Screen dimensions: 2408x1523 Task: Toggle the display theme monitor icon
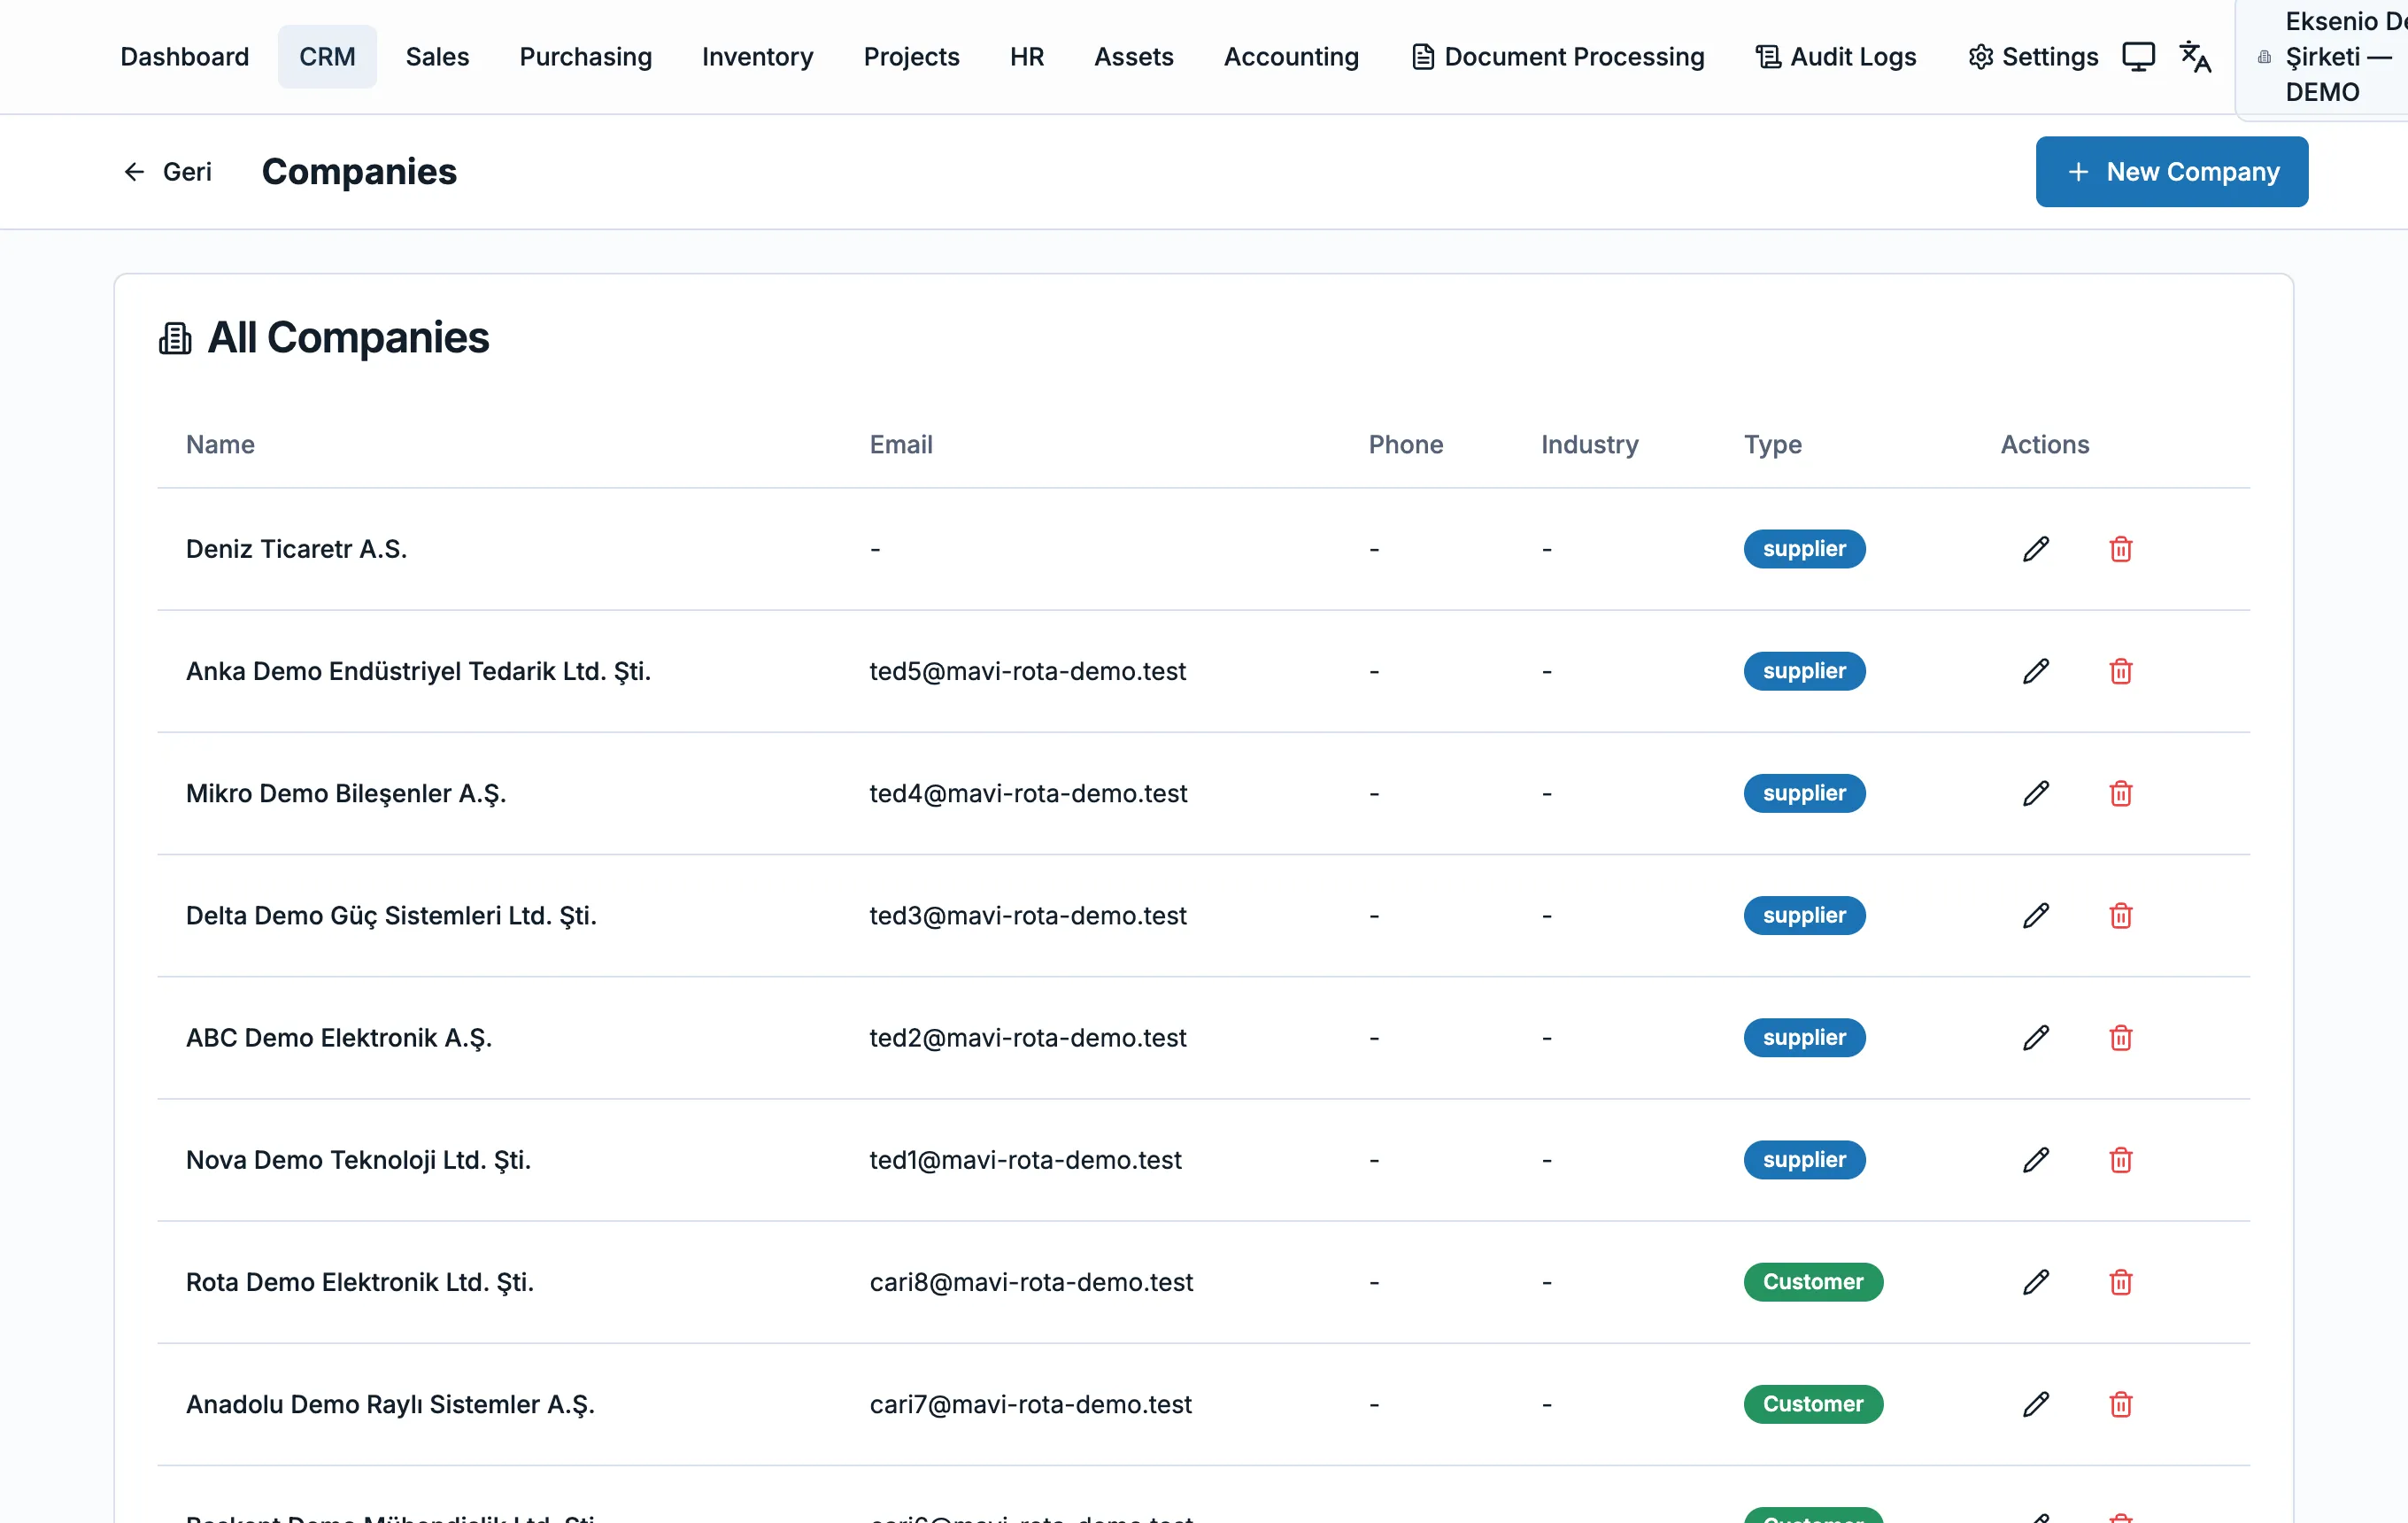click(2138, 57)
